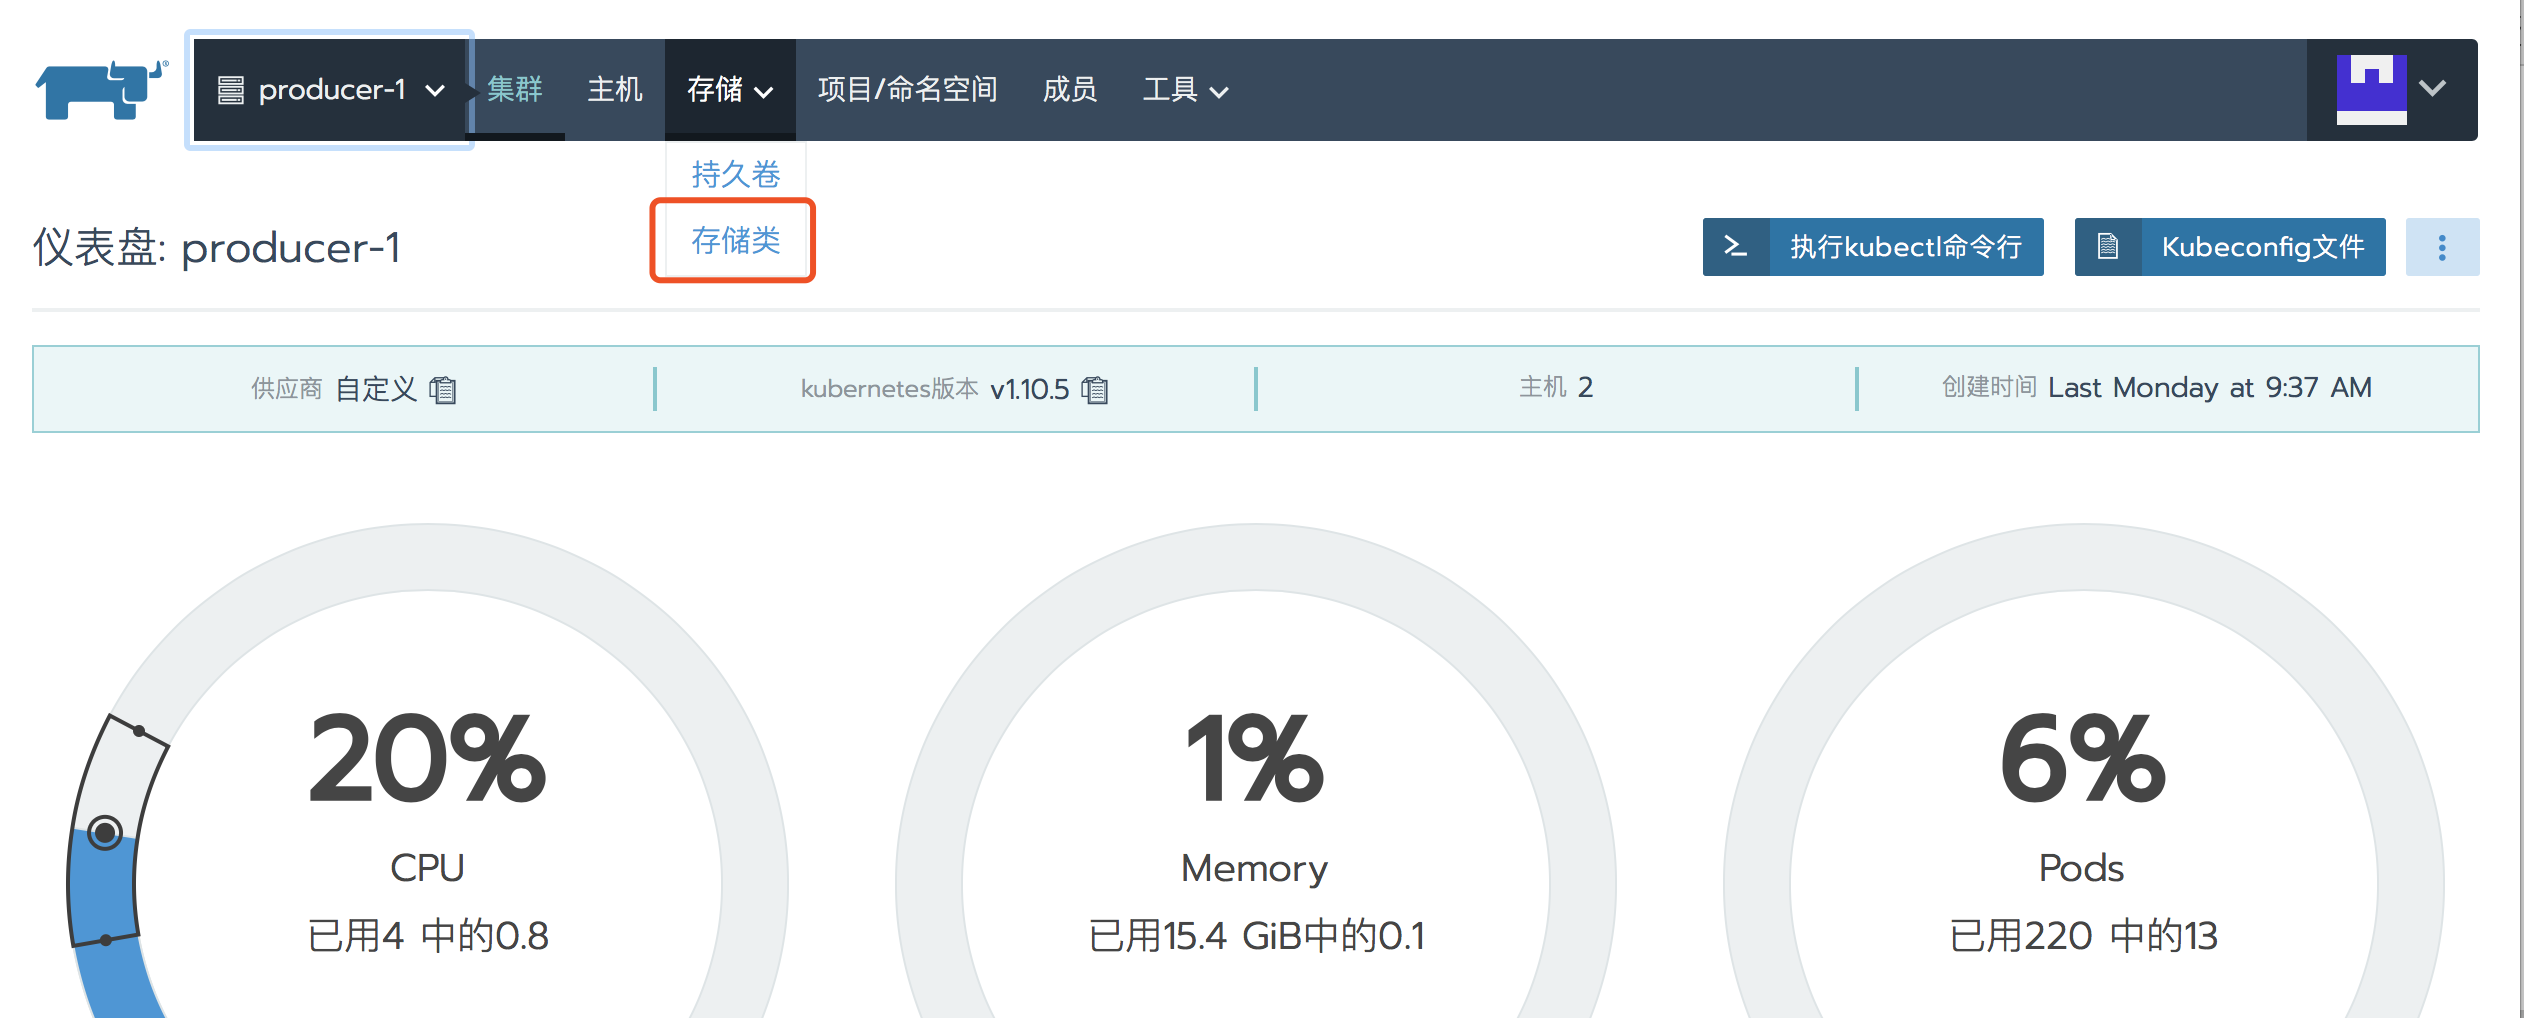The height and width of the screenshot is (1018, 2524).
Task: Click the terminal prompt icon for kubectl
Action: click(1735, 246)
